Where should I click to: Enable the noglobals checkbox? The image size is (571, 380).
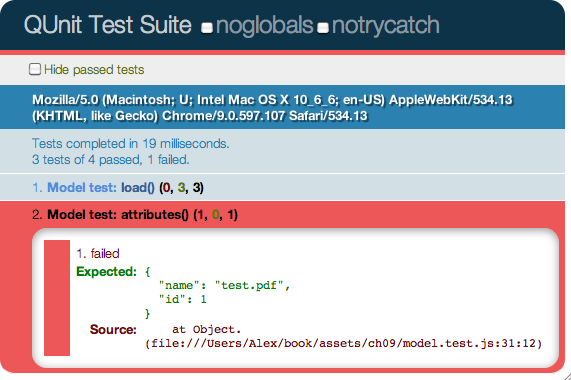click(x=207, y=28)
